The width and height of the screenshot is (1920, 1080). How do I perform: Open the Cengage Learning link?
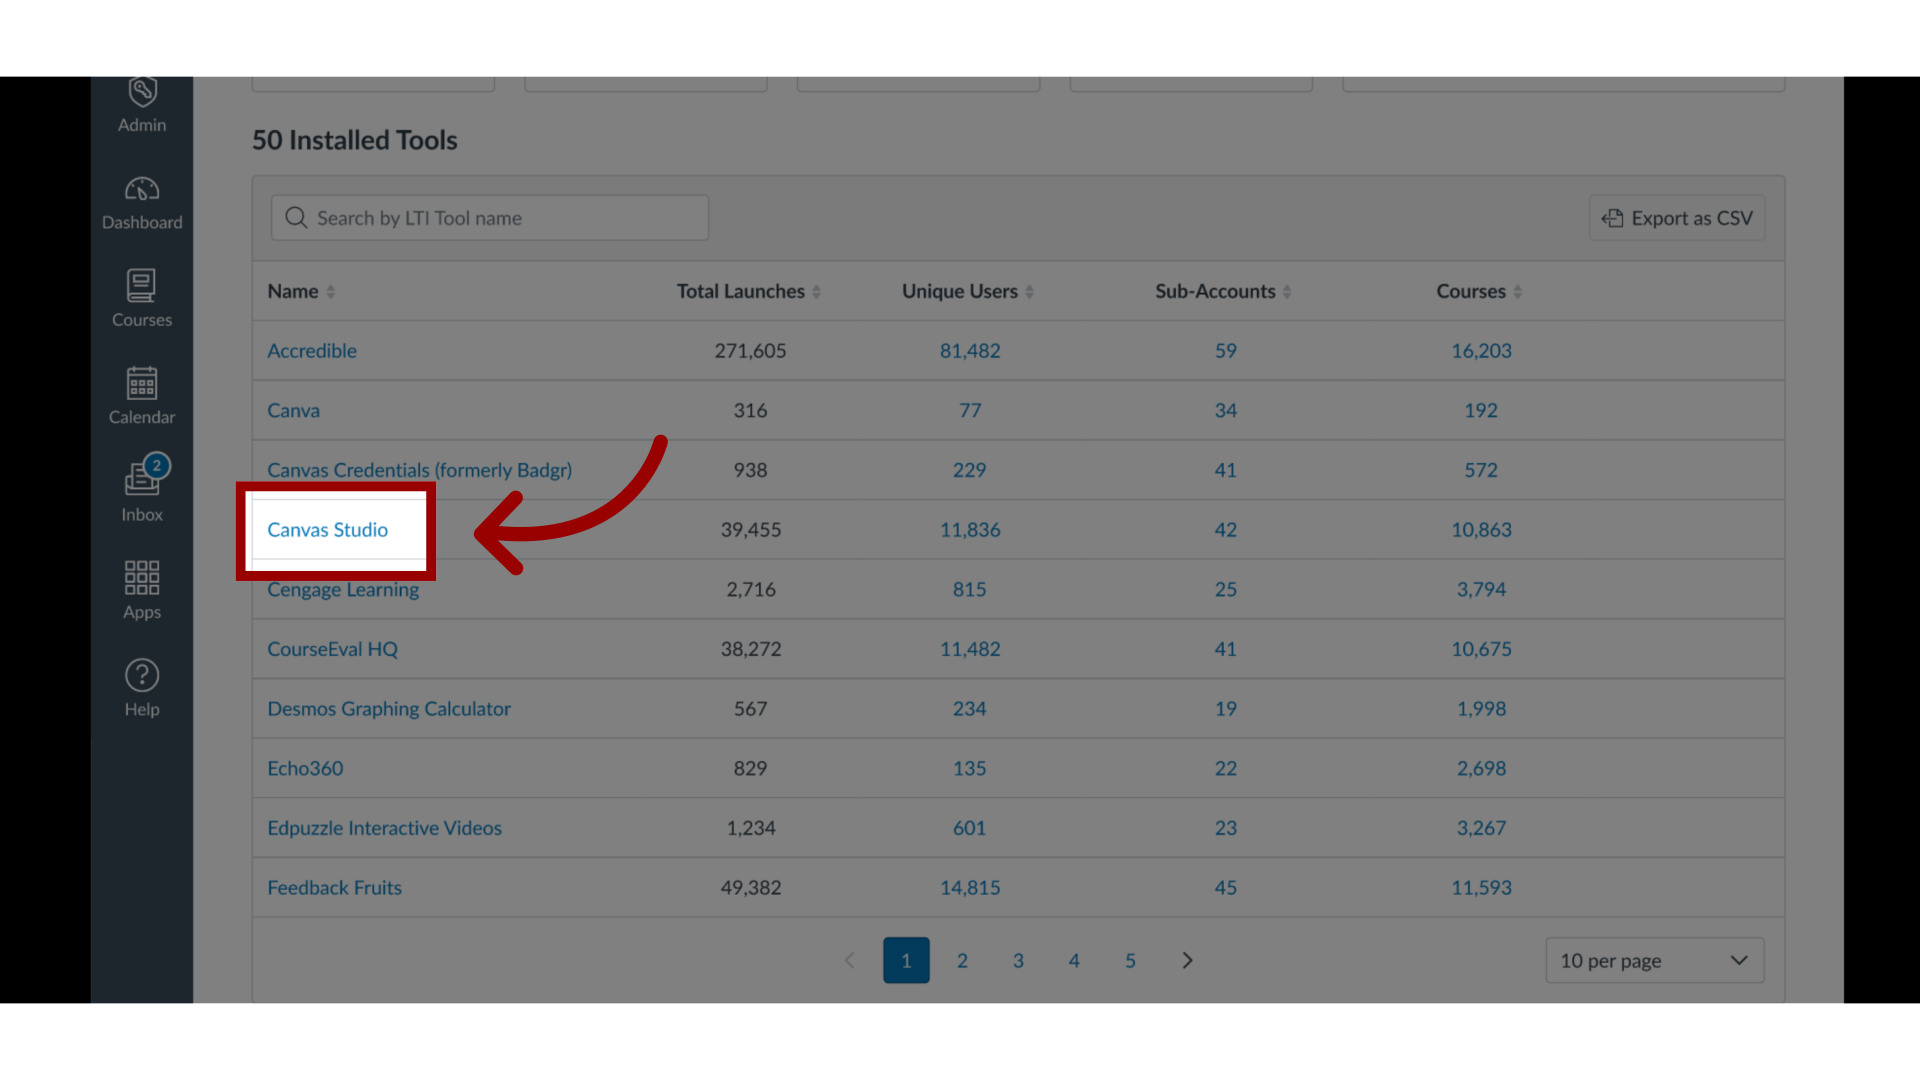pos(343,590)
